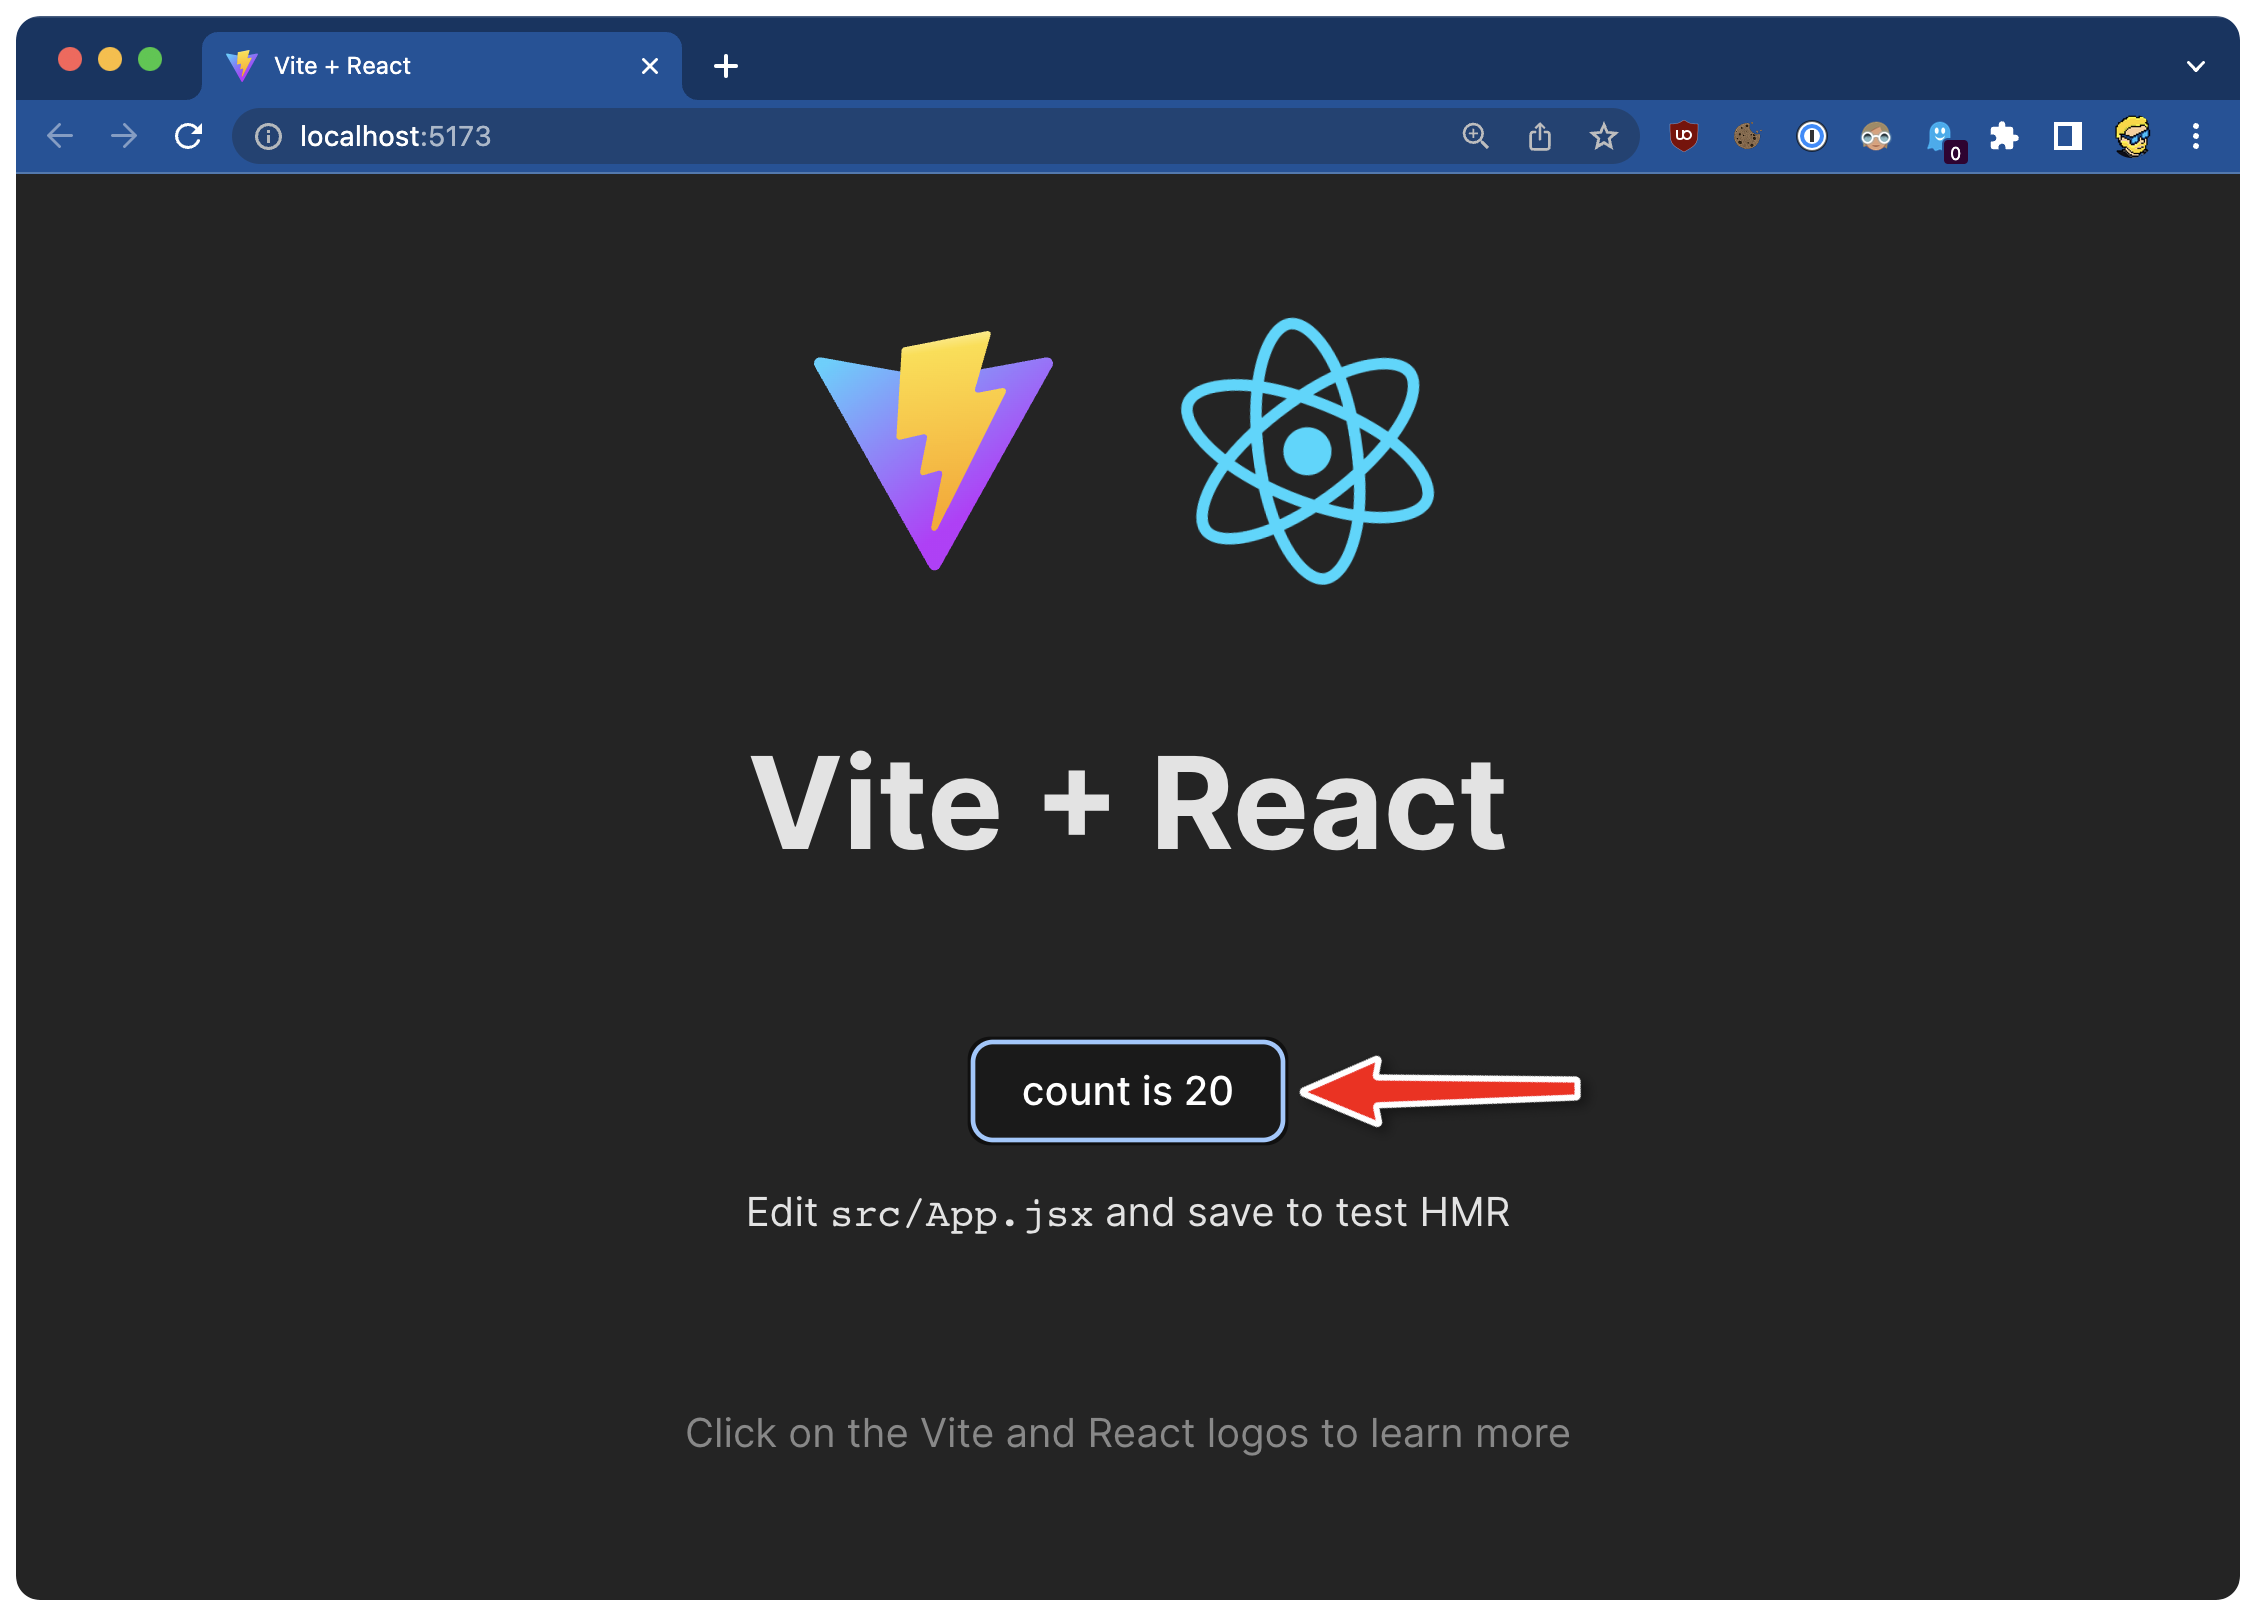The width and height of the screenshot is (2256, 1616).
Task: Click the localhost:5173 address field
Action: point(800,136)
